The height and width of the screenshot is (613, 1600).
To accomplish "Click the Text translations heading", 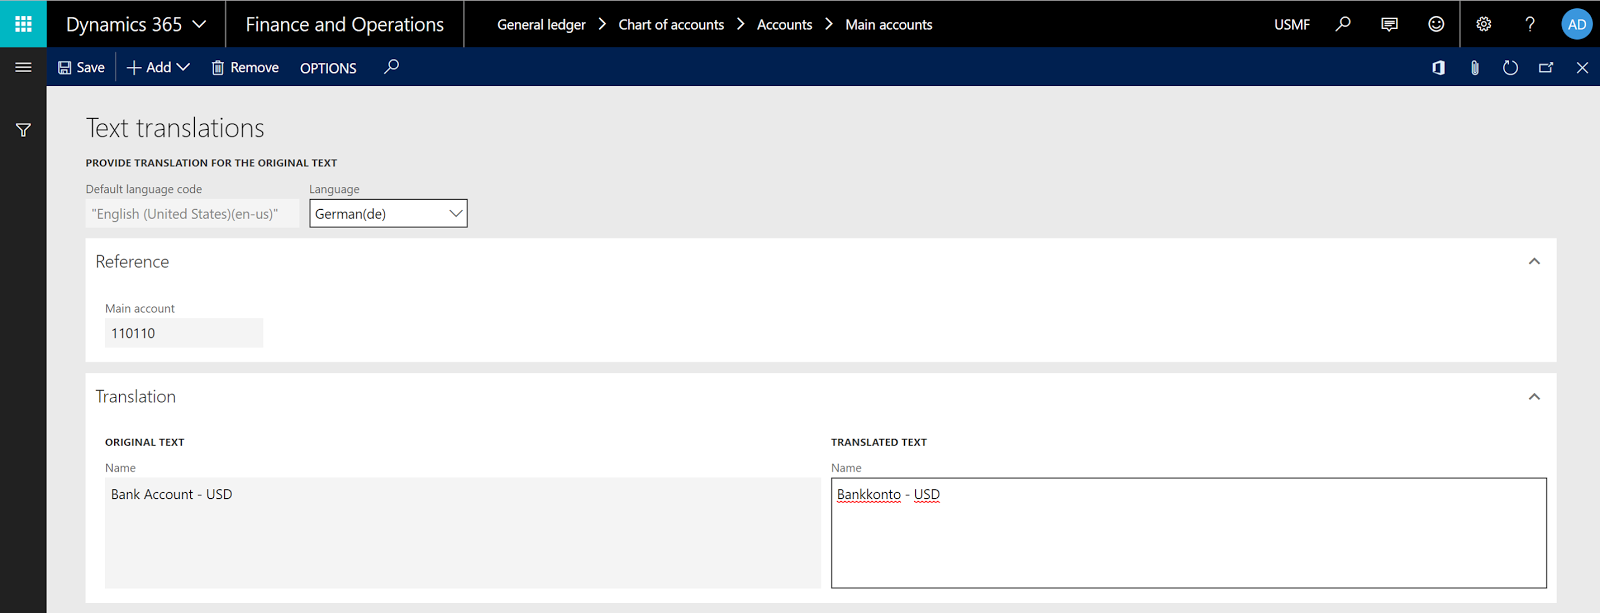I will click(x=175, y=128).
